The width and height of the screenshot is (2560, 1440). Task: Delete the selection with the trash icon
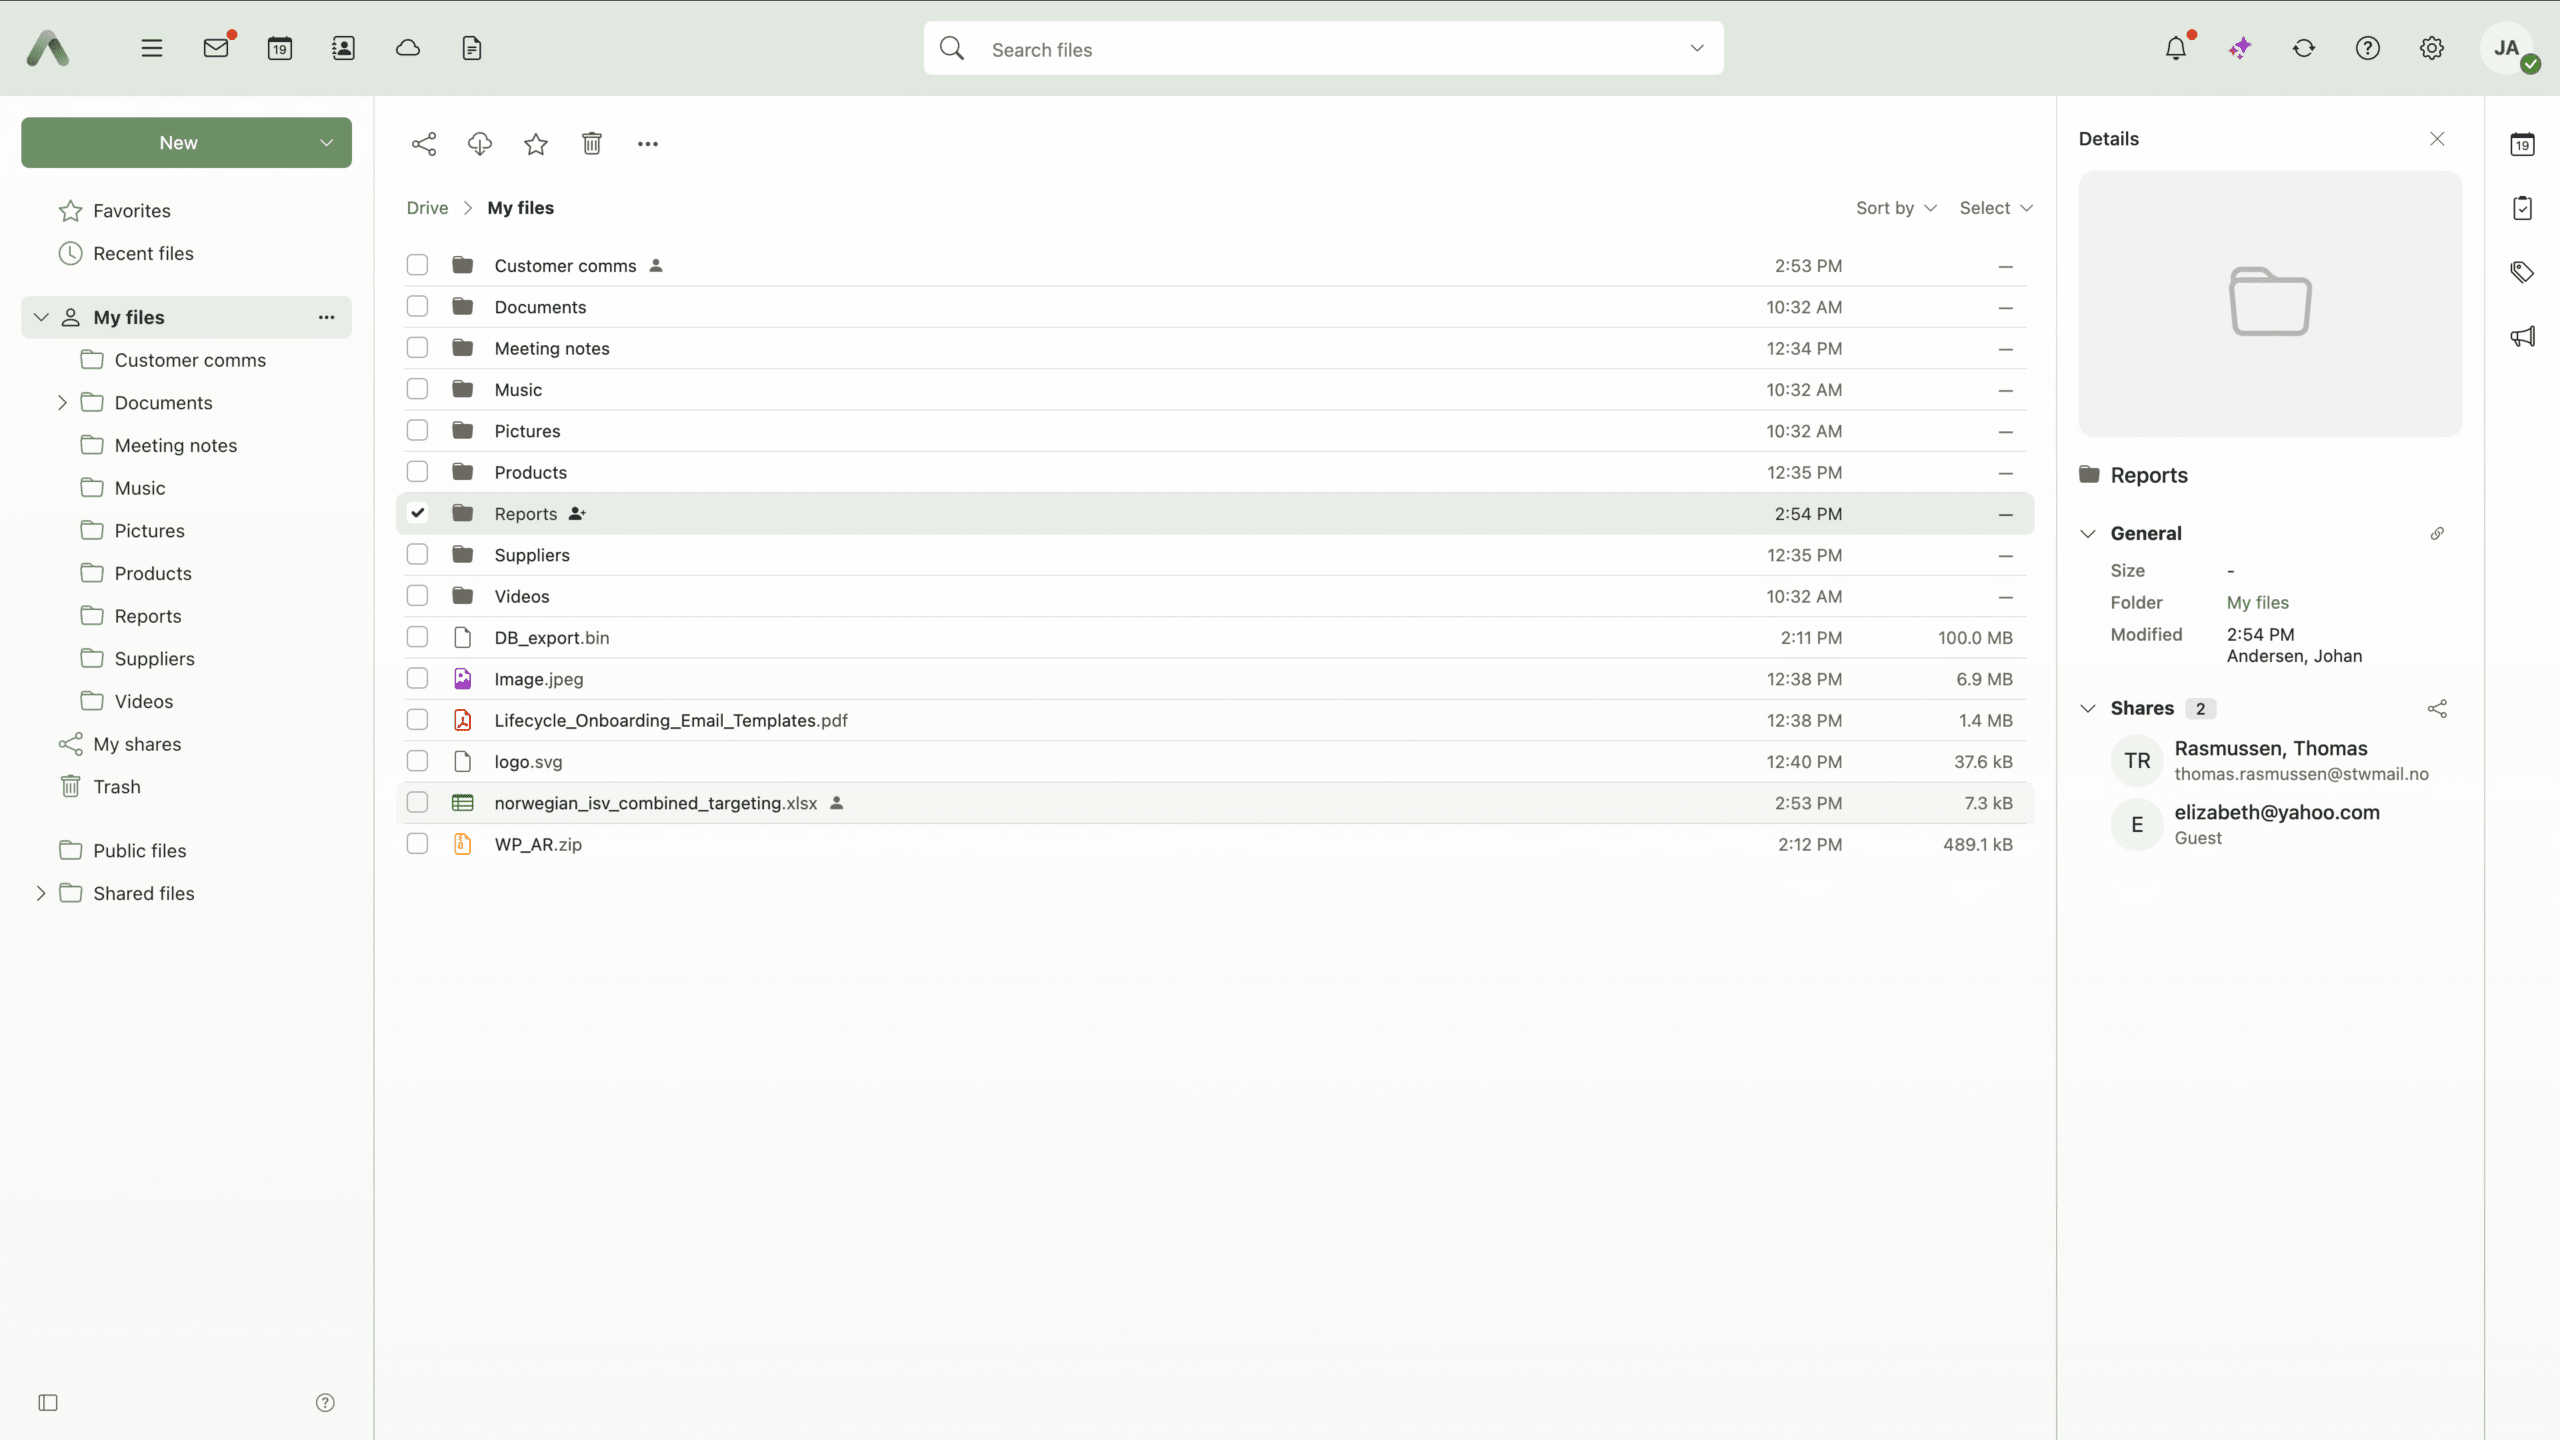[592, 144]
